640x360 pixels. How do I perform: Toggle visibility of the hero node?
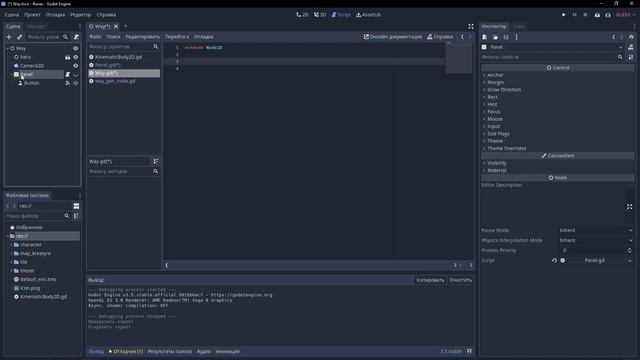[x=76, y=57]
